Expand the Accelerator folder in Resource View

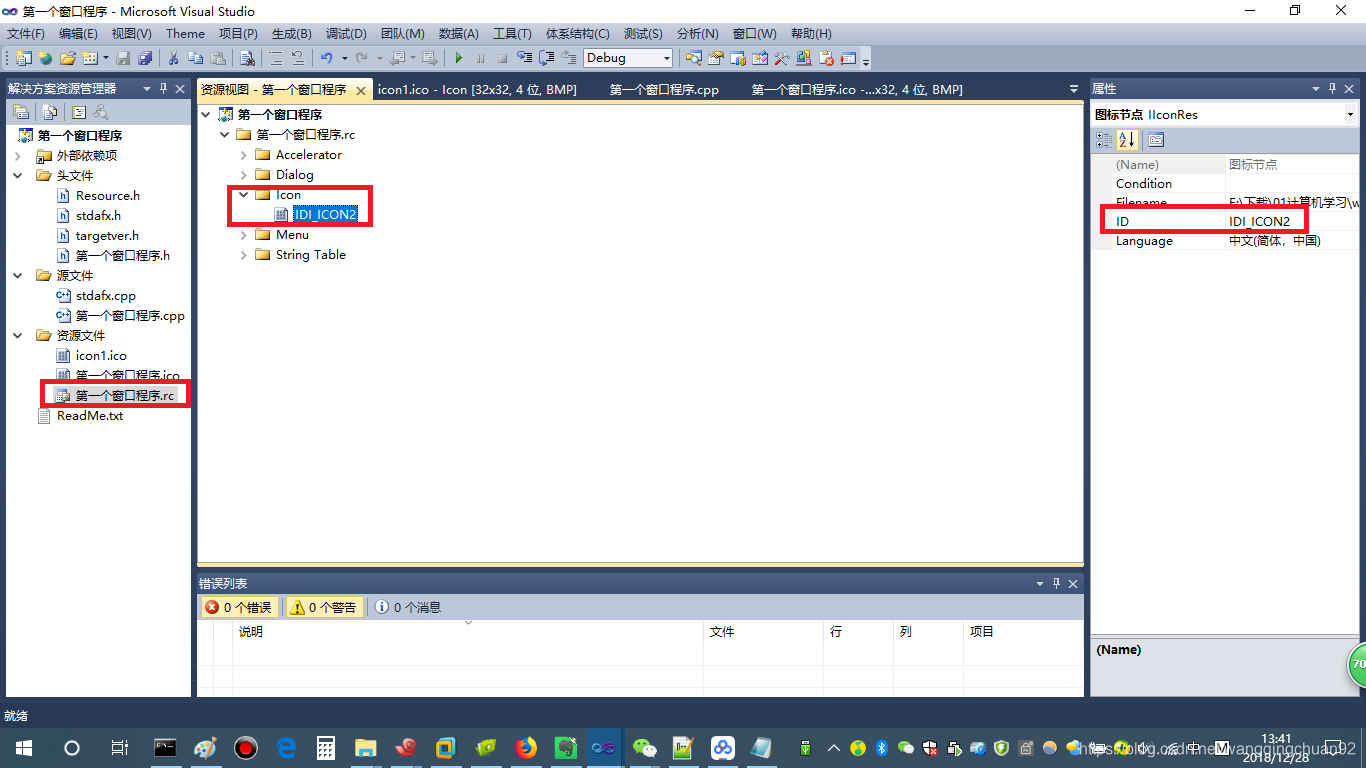click(244, 155)
